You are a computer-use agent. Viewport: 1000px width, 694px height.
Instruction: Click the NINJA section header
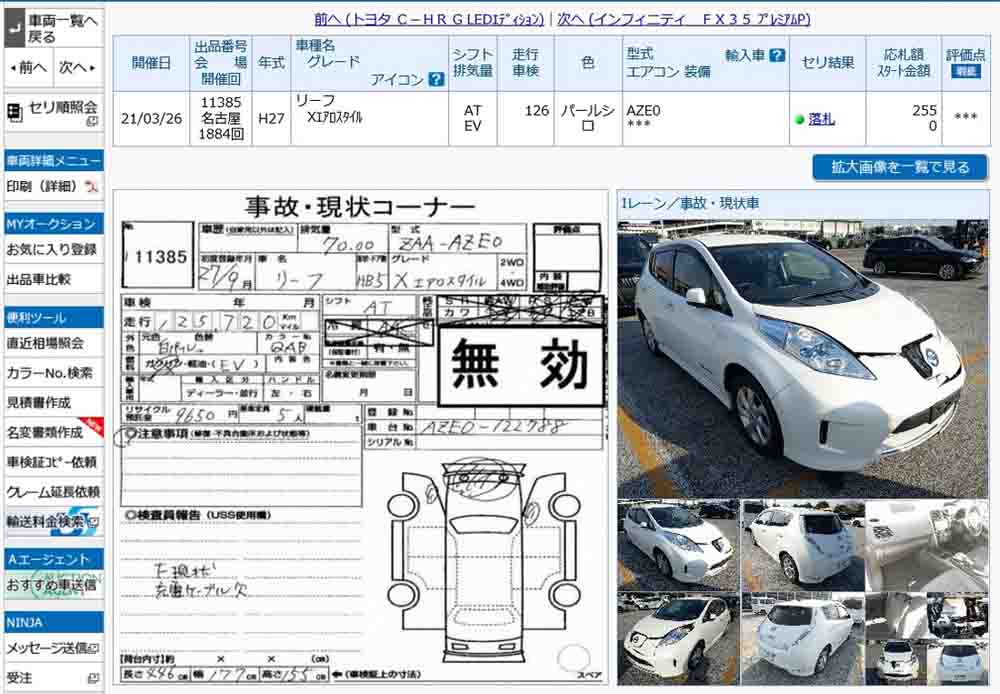[54, 622]
